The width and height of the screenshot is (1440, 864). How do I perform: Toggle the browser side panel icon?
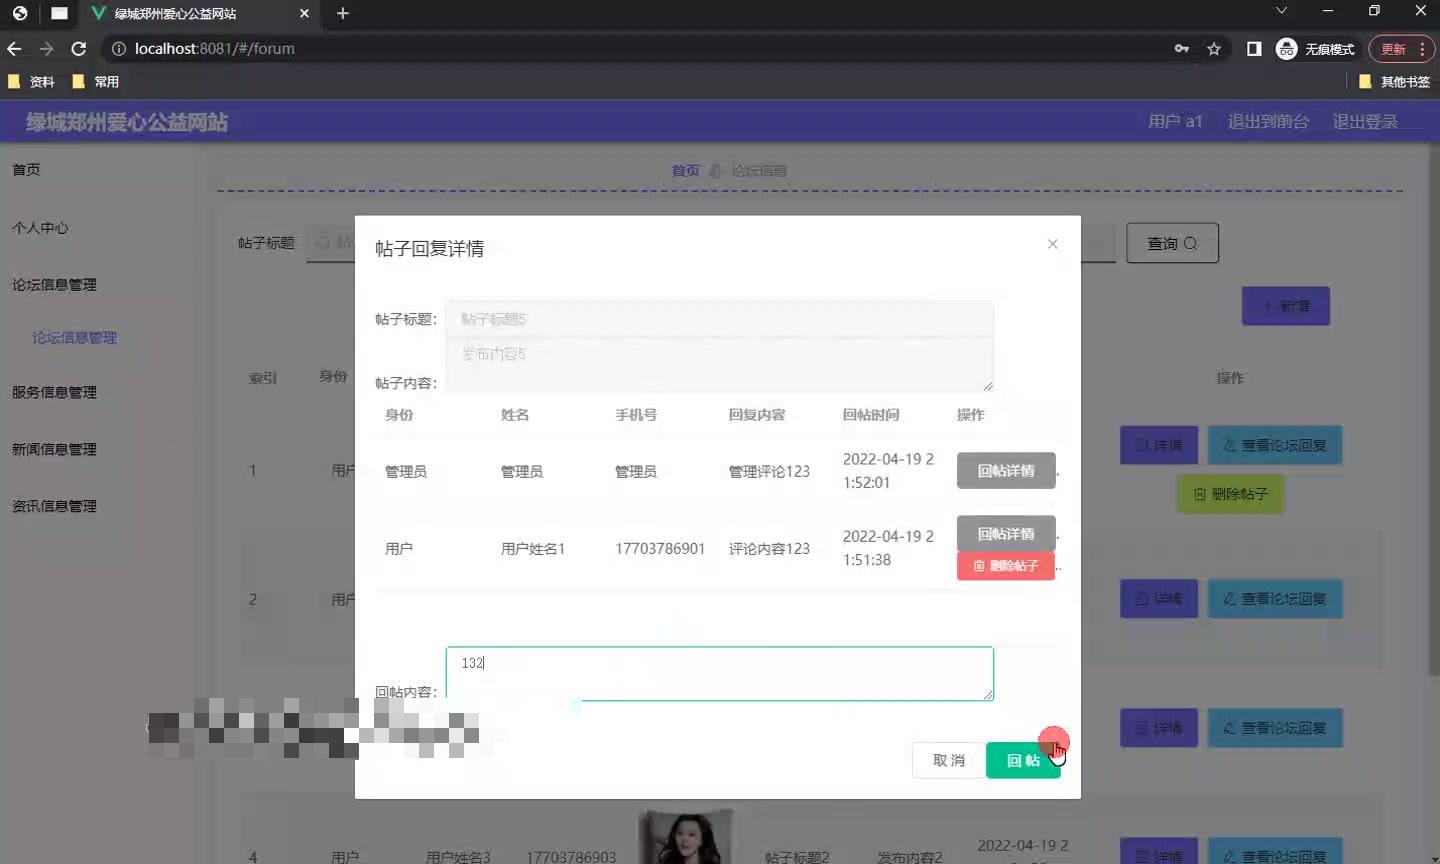click(x=1254, y=48)
